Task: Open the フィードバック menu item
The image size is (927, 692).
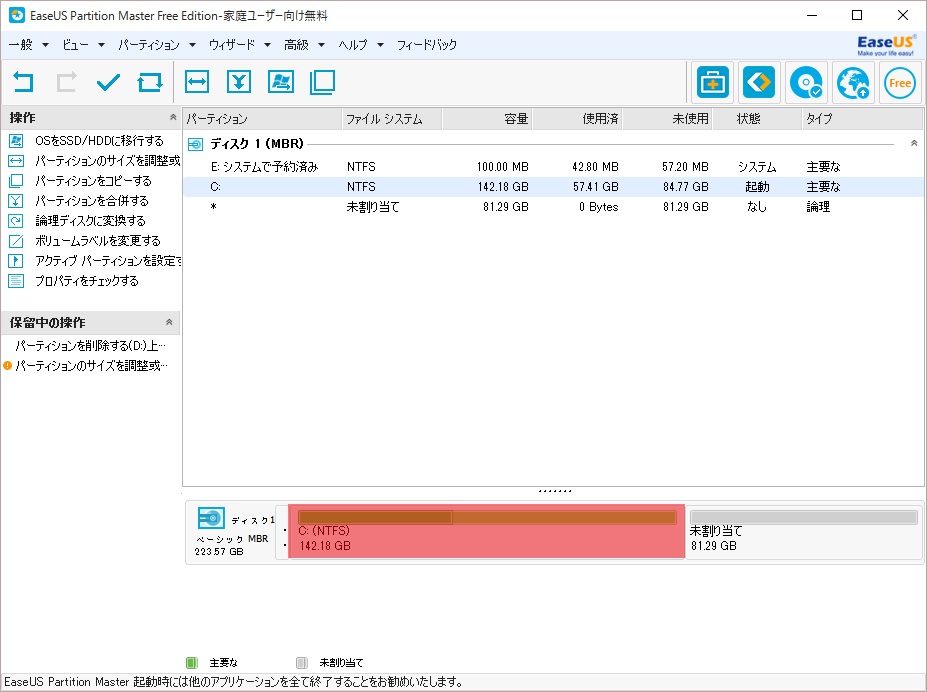Action: 427,45
